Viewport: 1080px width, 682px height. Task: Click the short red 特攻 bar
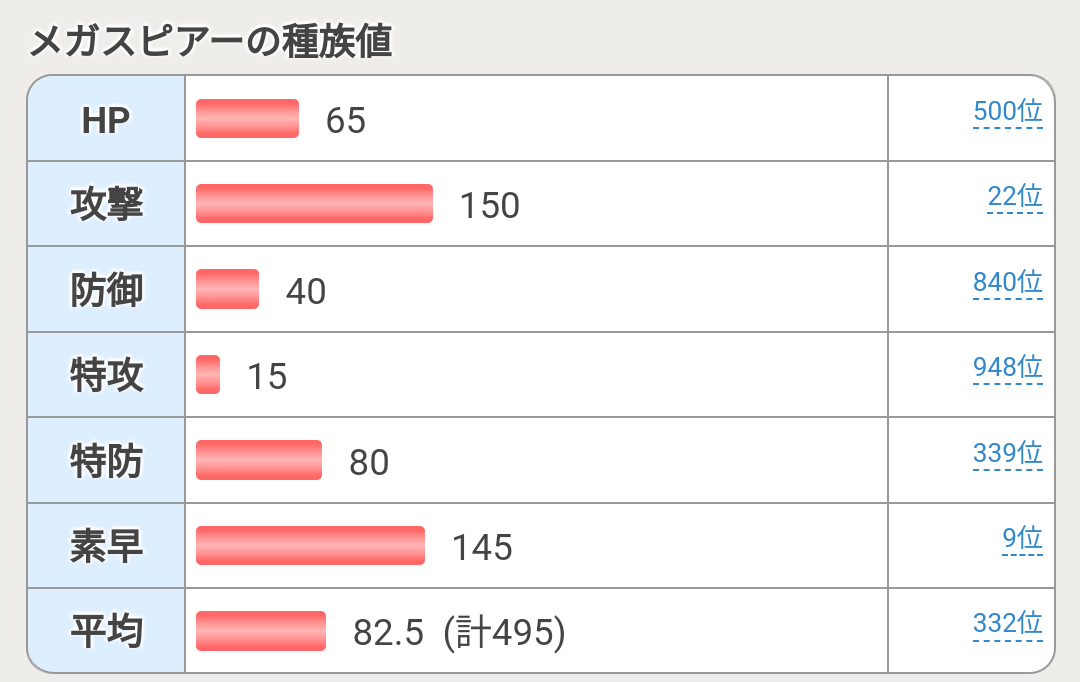click(x=208, y=375)
